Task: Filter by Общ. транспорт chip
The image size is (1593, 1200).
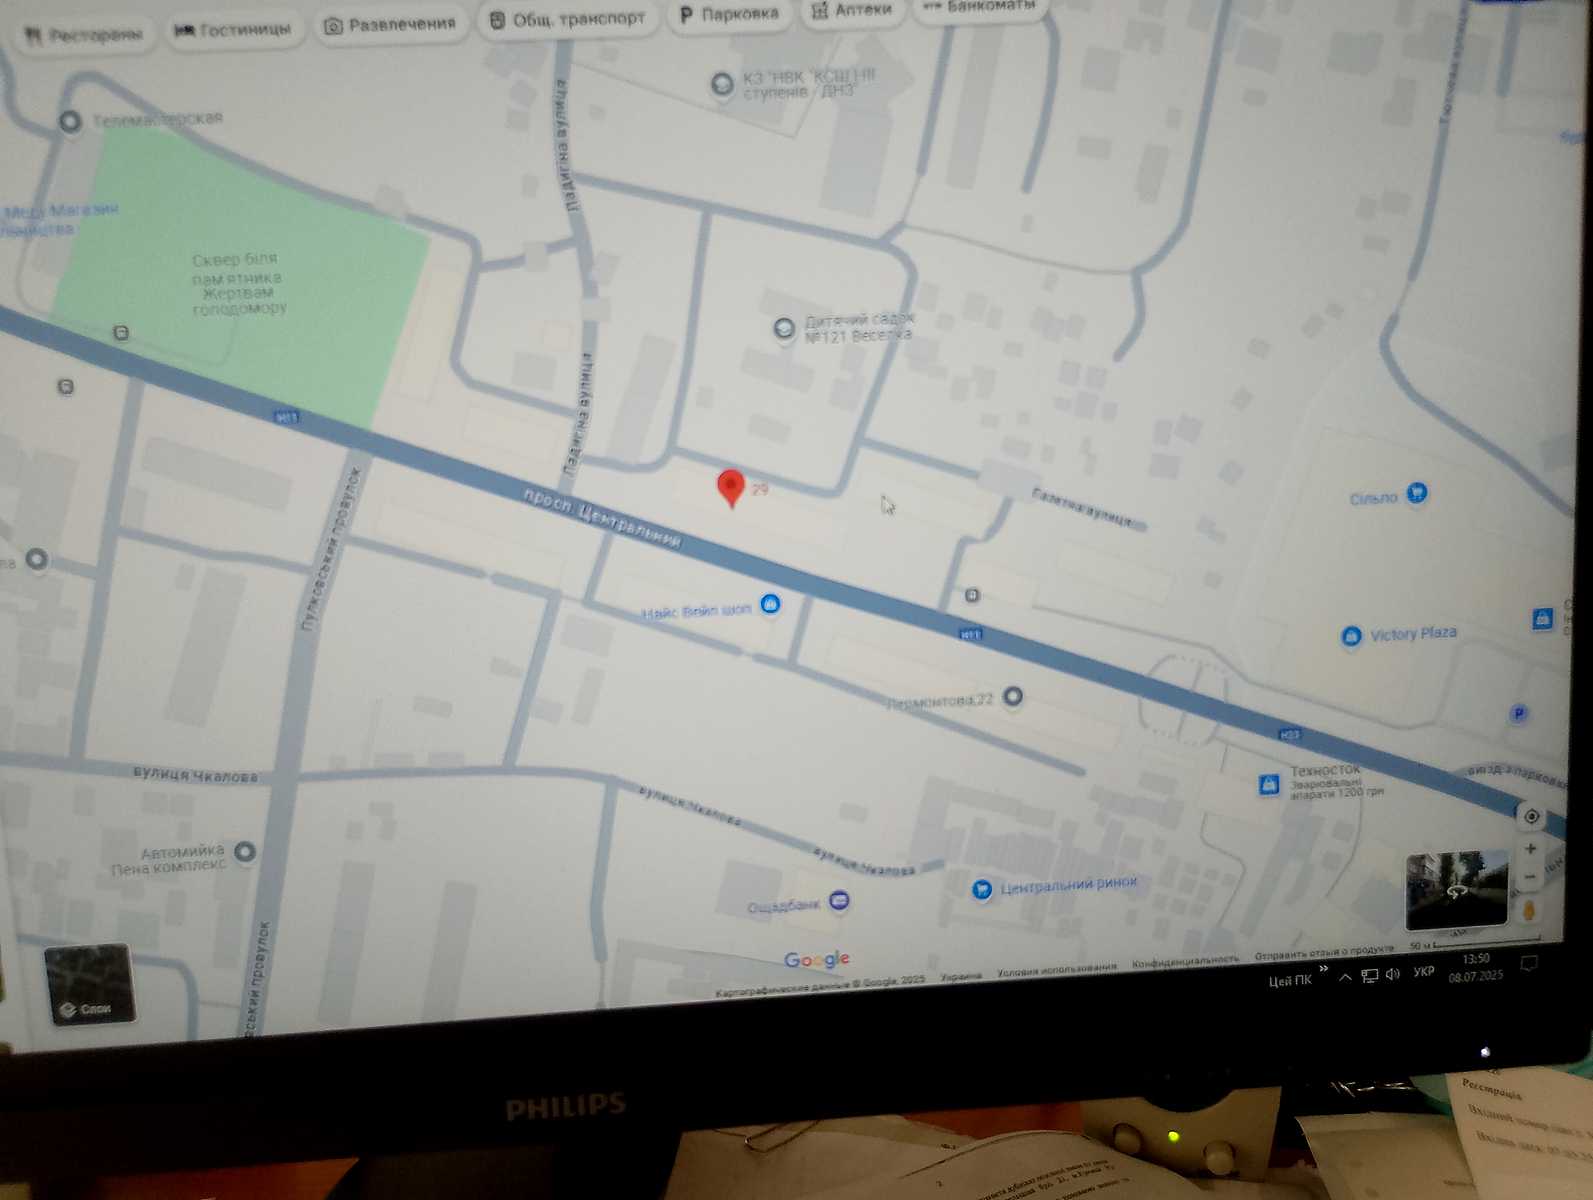Action: (x=567, y=19)
